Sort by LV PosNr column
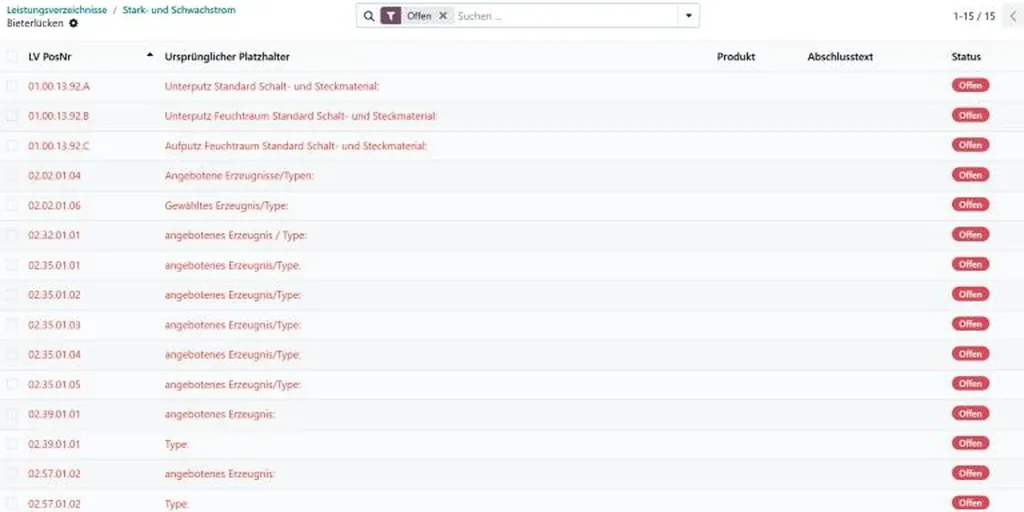1024x512 pixels. click(x=50, y=57)
